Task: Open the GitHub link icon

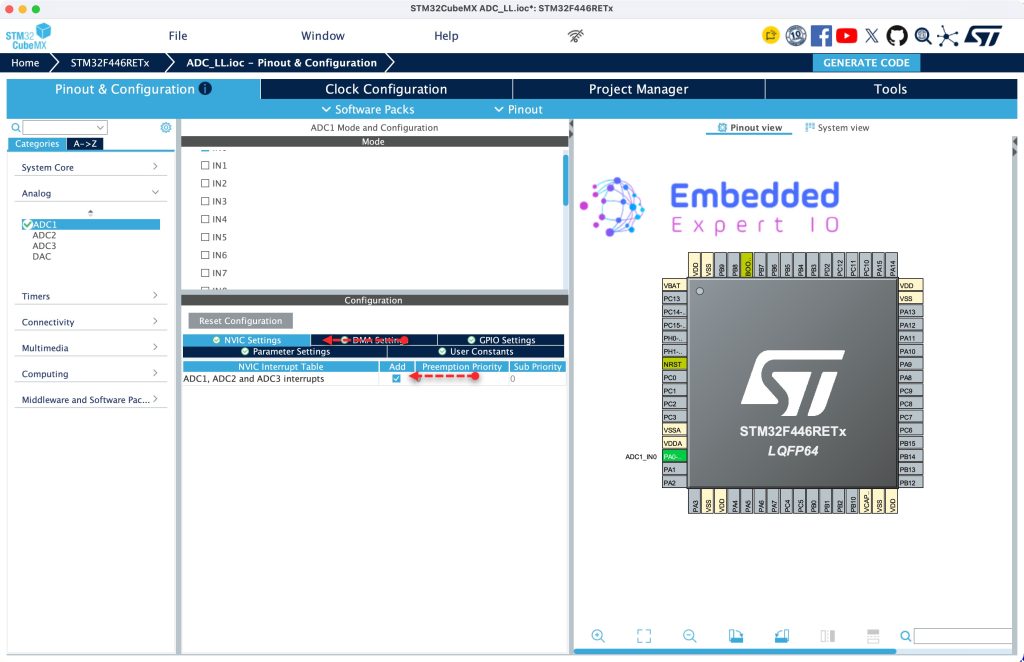Action: click(x=897, y=36)
